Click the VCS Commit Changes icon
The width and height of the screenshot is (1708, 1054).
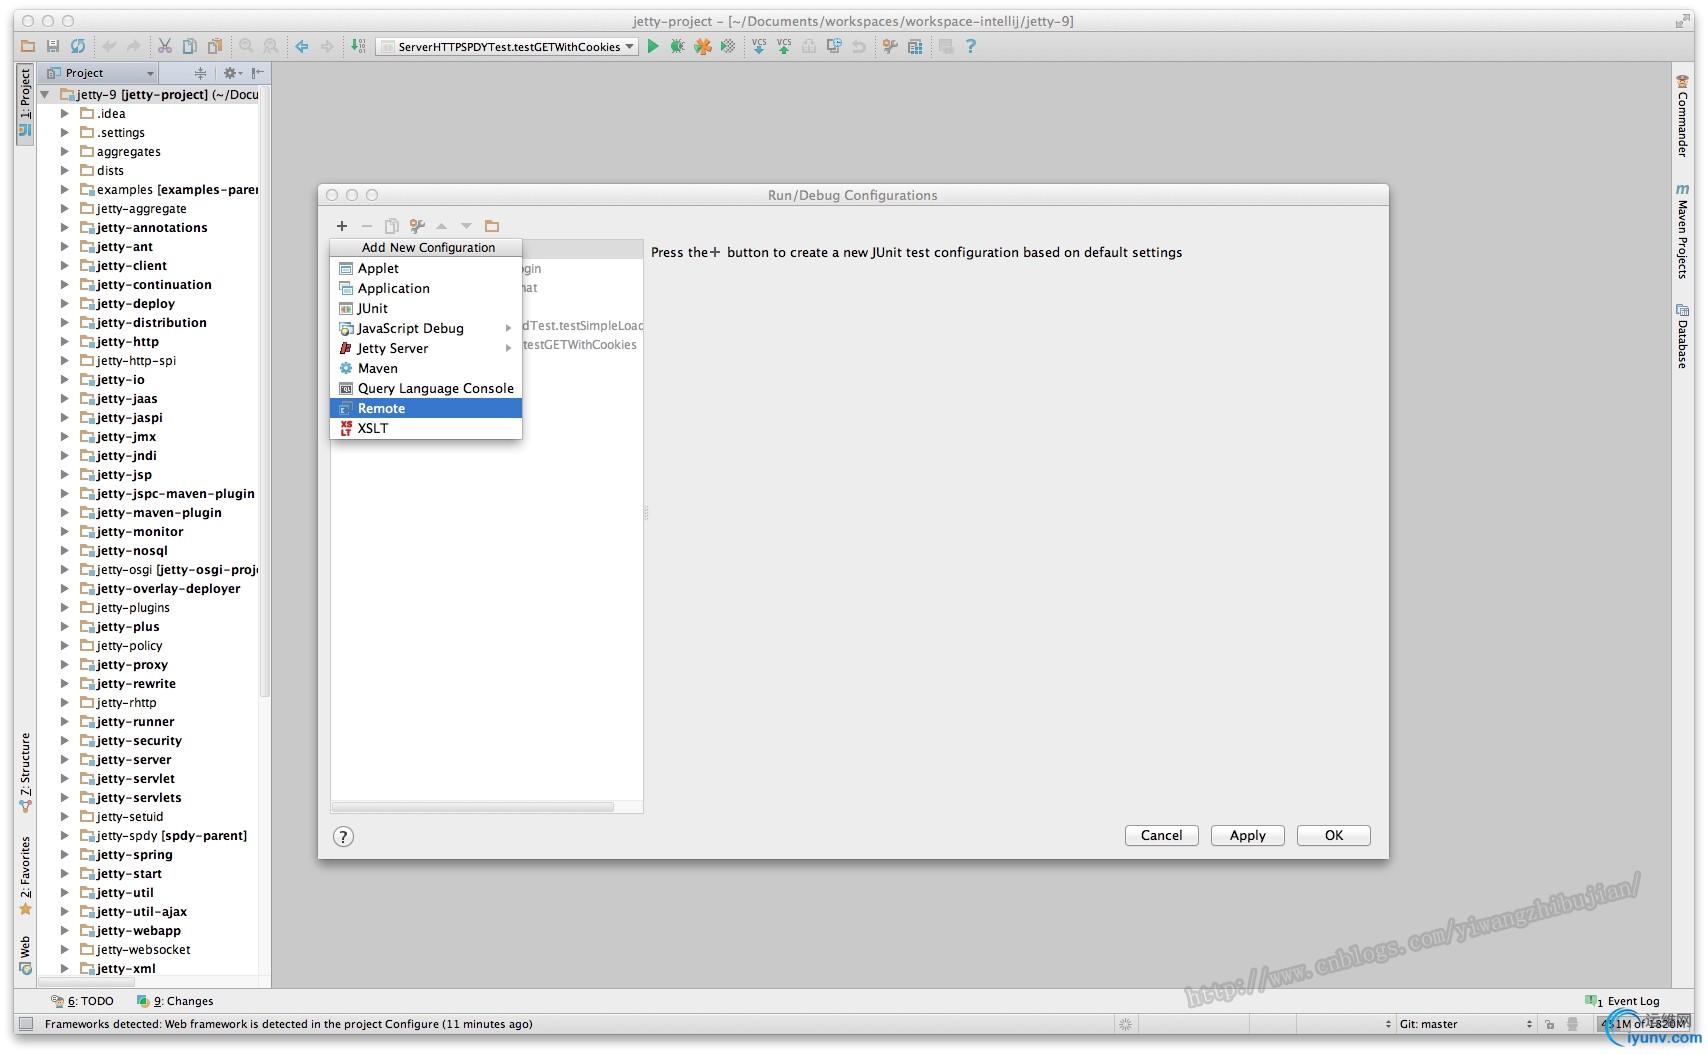784,46
